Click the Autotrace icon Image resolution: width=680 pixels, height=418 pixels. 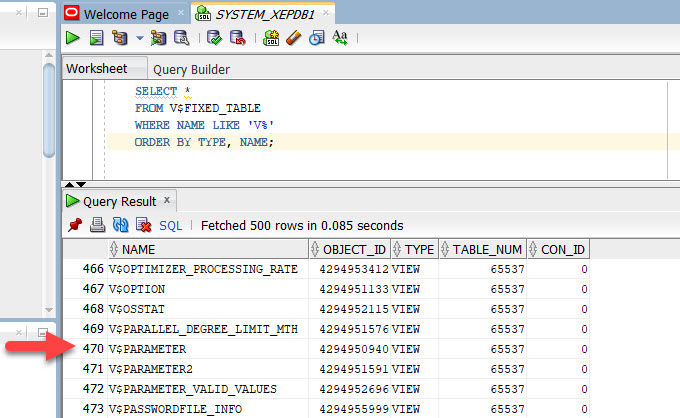coord(158,38)
